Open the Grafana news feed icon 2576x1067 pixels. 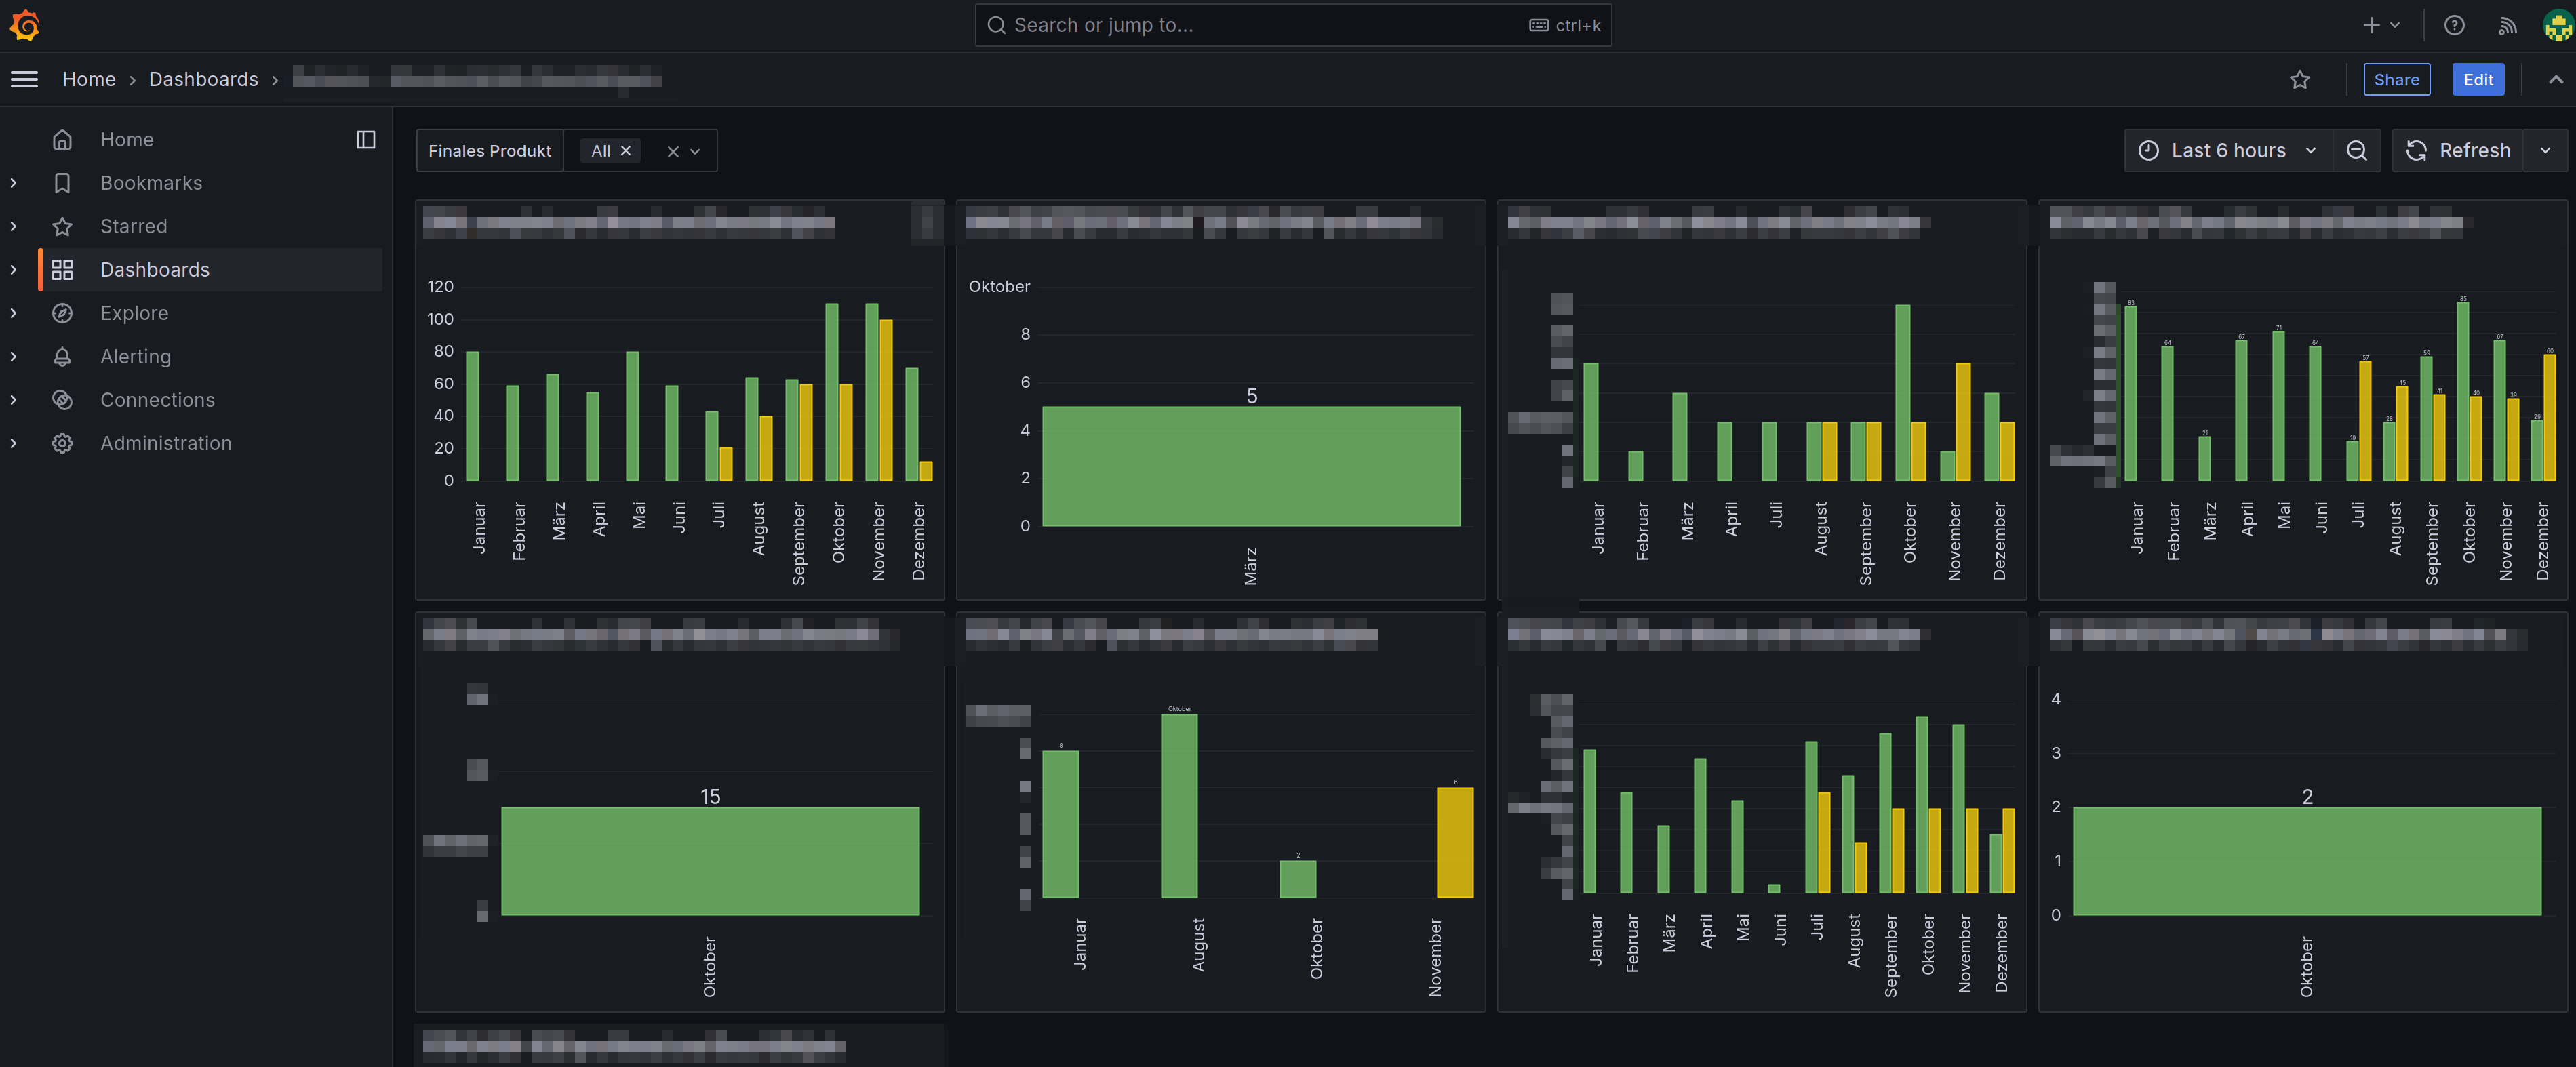[x=2508, y=25]
